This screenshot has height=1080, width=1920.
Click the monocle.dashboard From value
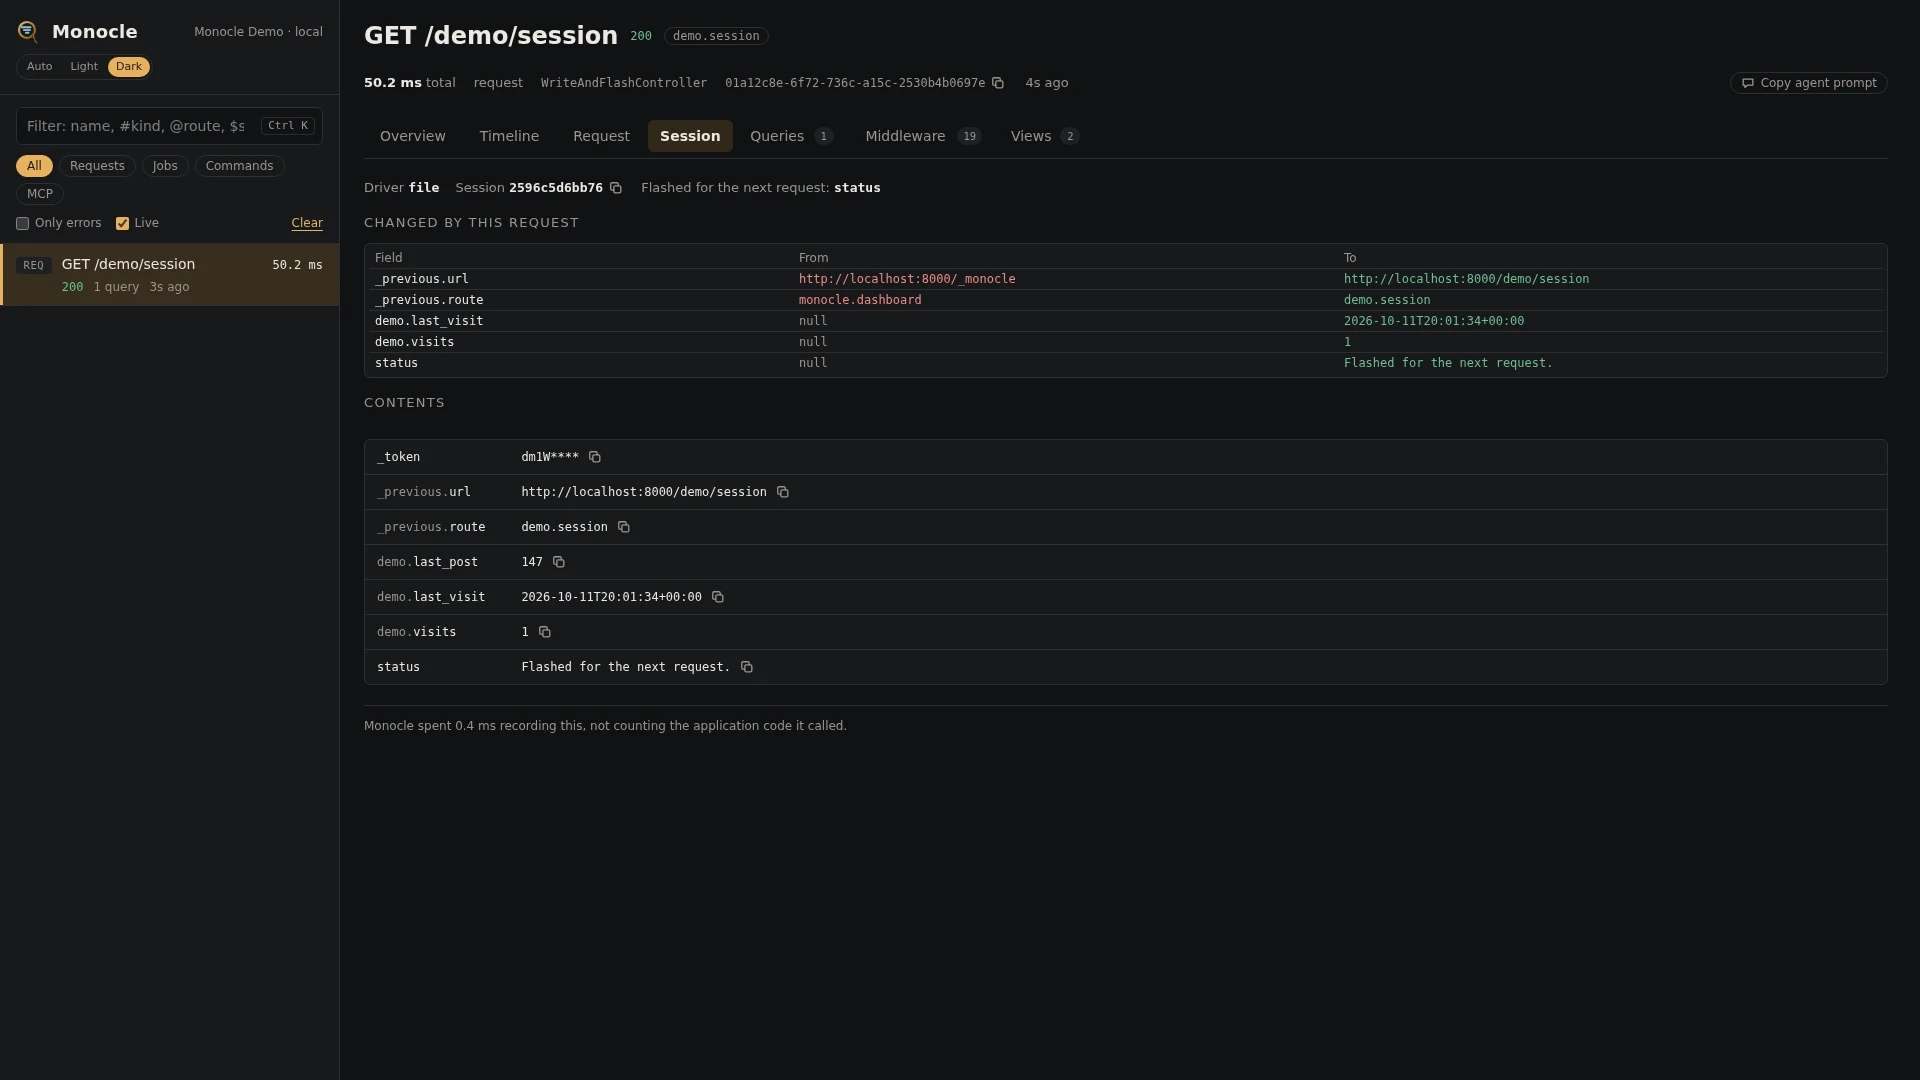(860, 300)
